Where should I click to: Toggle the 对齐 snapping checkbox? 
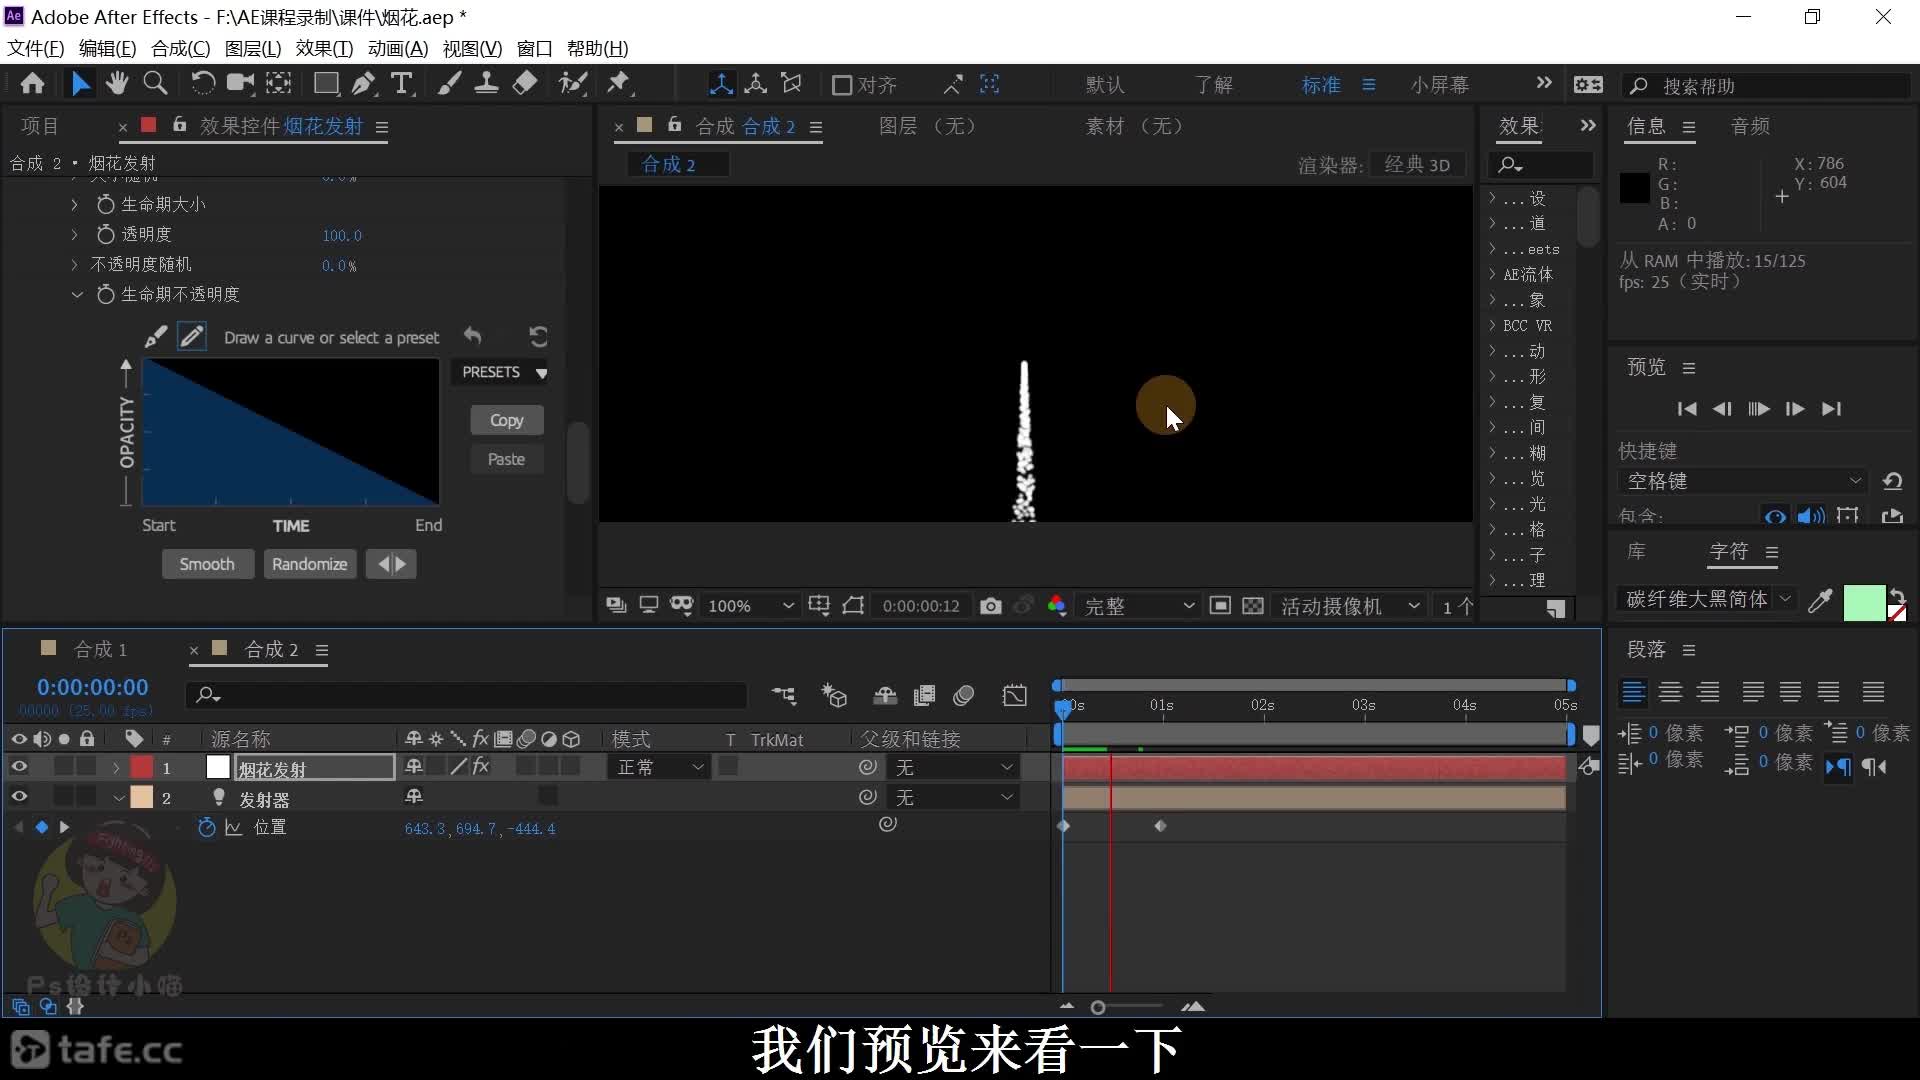(x=842, y=85)
